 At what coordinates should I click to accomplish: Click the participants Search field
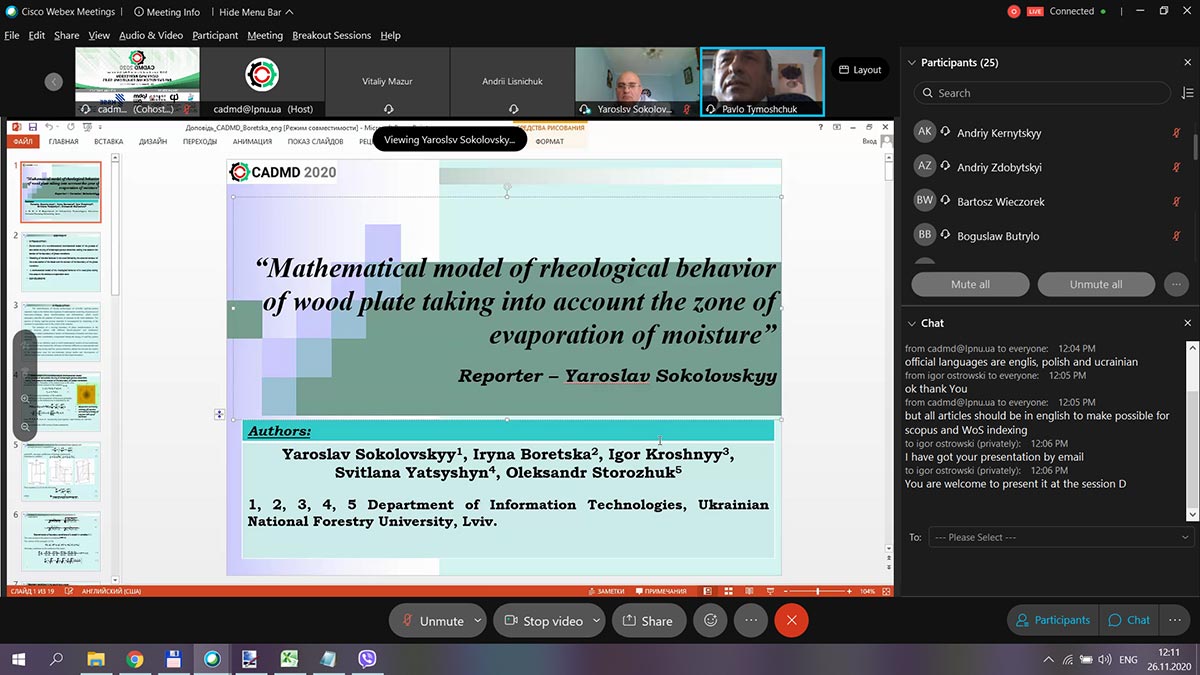tap(1045, 93)
